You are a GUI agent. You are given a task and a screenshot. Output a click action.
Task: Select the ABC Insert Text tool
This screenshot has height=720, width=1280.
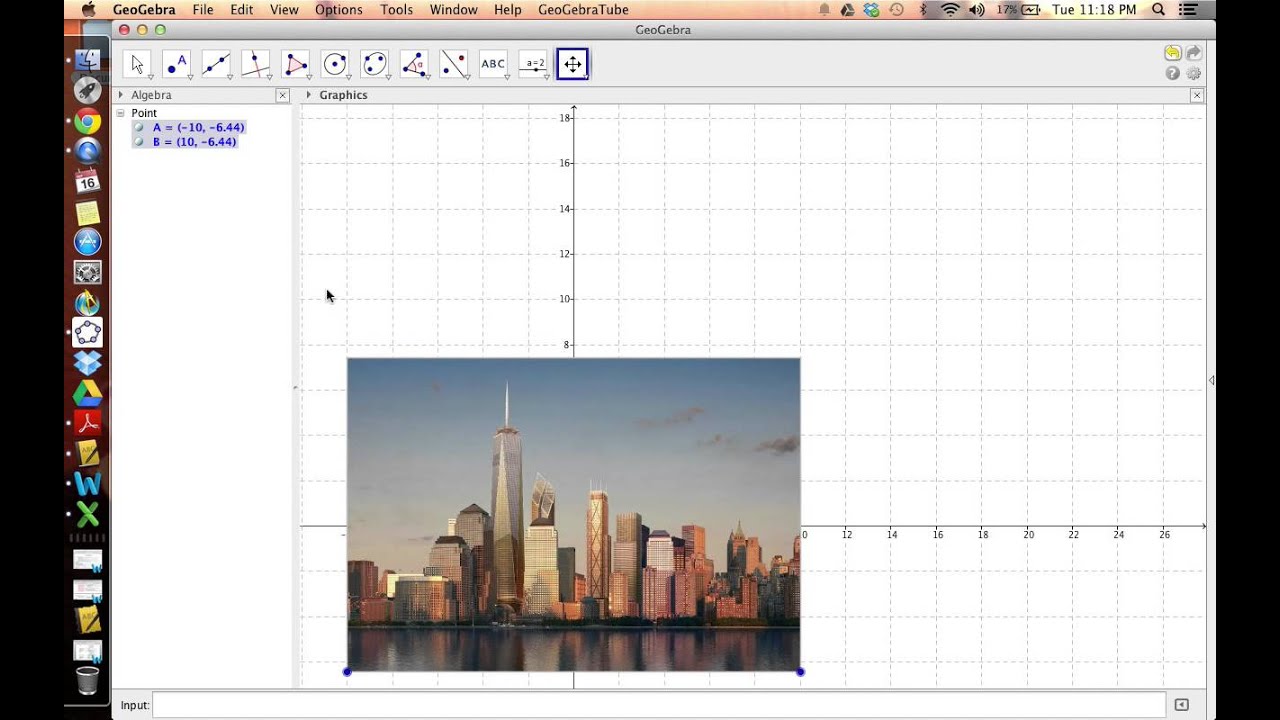pyautogui.click(x=493, y=64)
